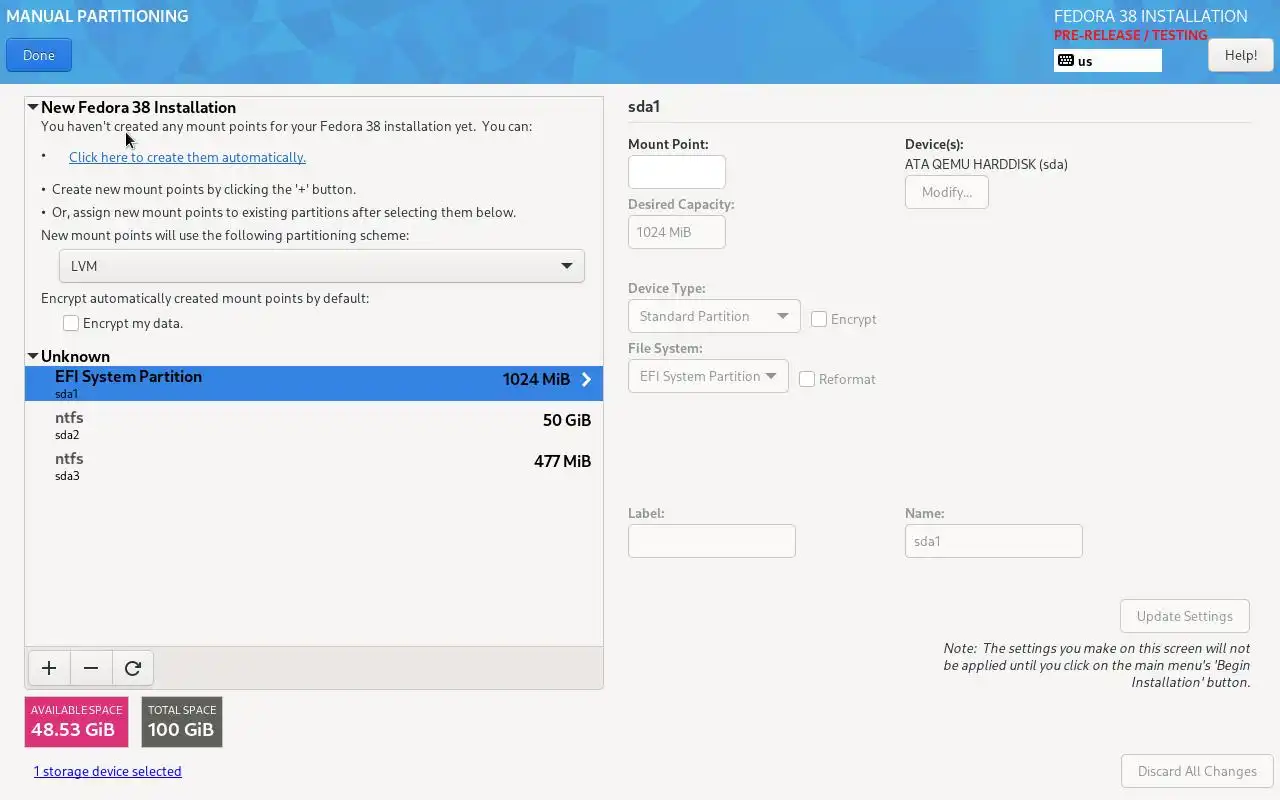Open the Help! button
This screenshot has height=800, width=1280.
[1241, 55]
